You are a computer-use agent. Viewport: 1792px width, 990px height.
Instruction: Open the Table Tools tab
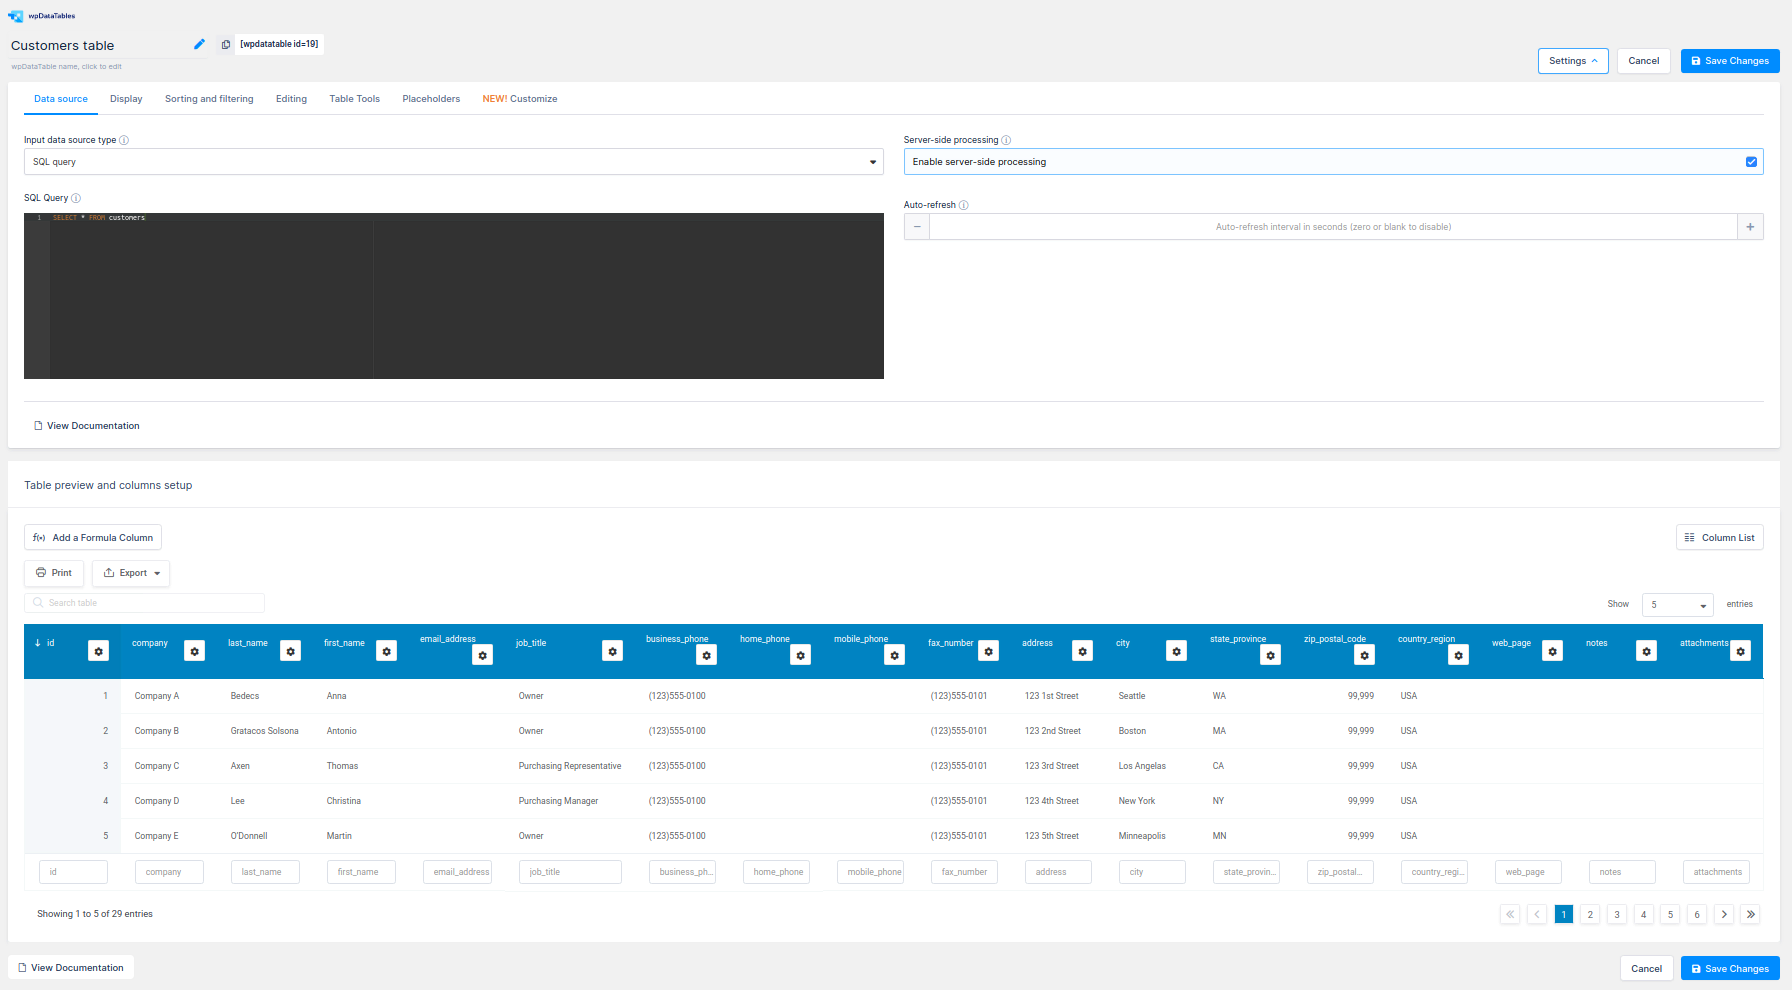(x=354, y=99)
